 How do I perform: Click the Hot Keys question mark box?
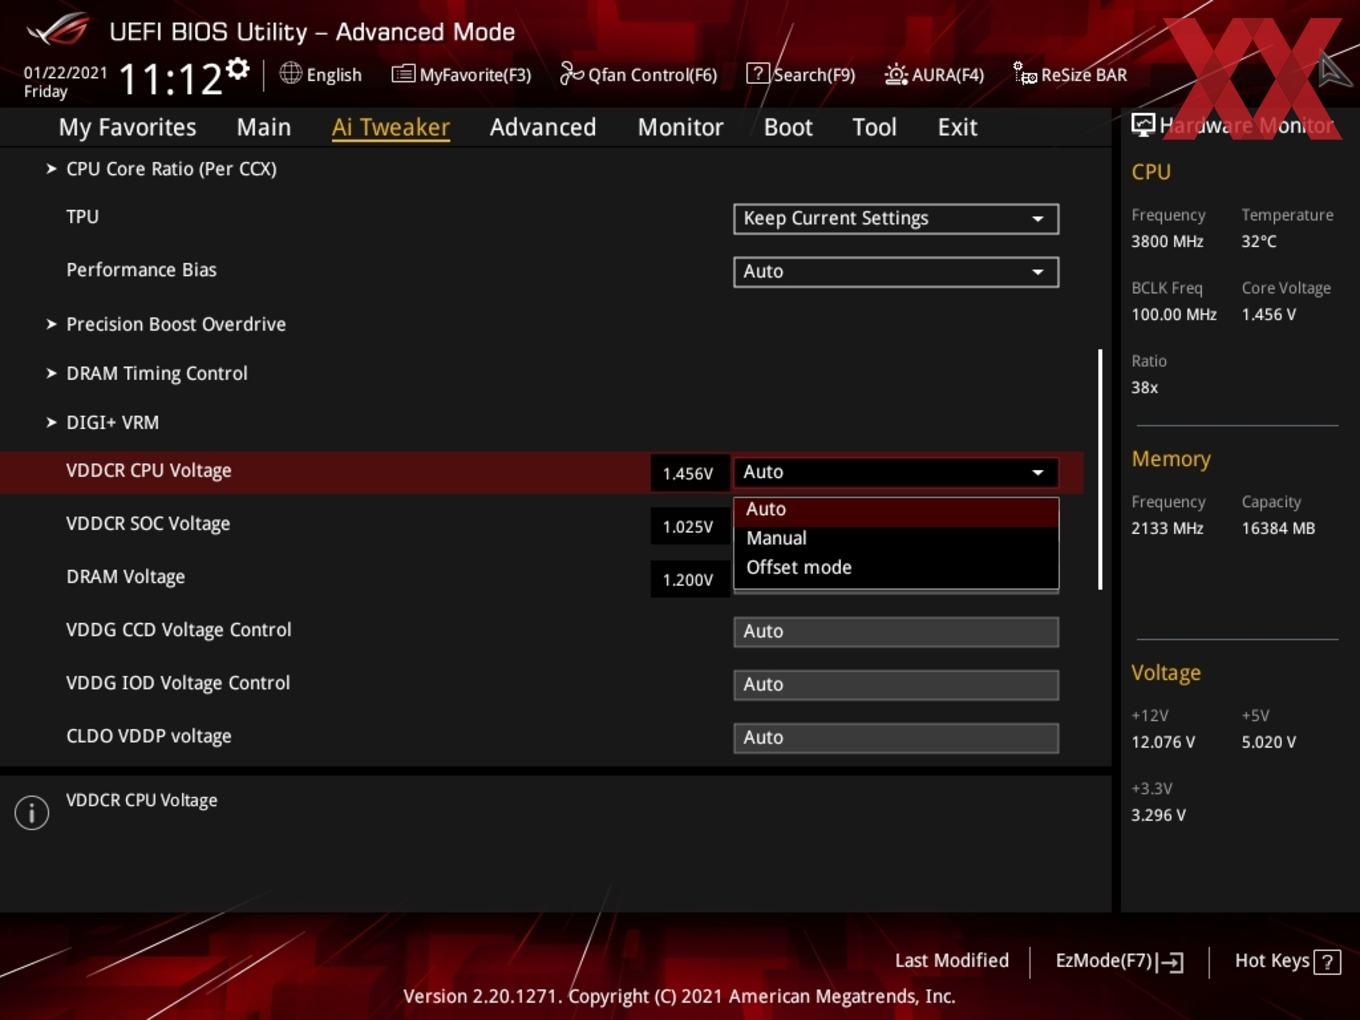[x=1327, y=962]
